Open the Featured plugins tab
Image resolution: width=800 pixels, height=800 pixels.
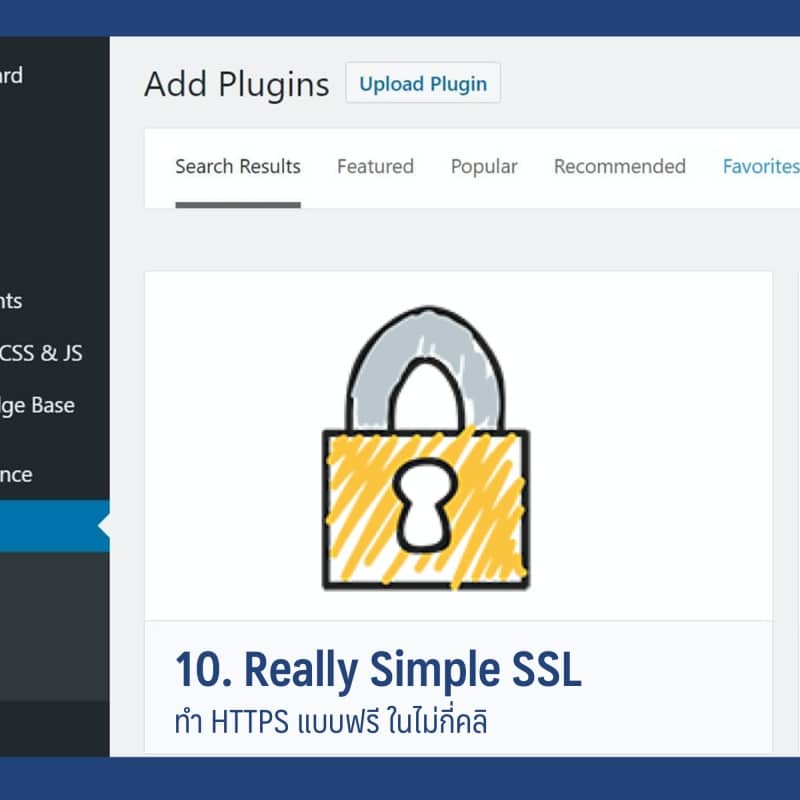click(375, 167)
